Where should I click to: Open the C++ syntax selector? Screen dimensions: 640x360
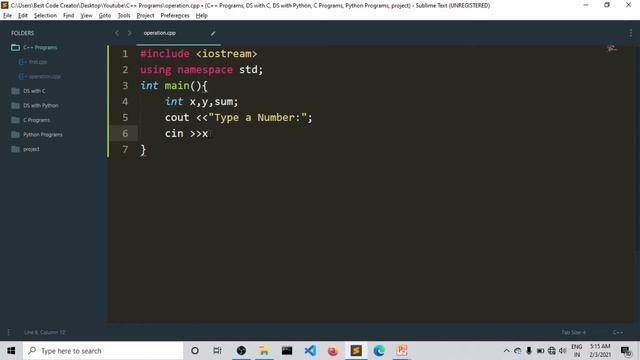618,332
